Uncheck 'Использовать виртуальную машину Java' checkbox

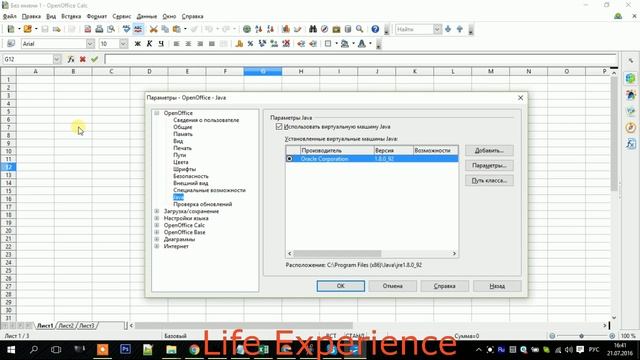[279, 127]
